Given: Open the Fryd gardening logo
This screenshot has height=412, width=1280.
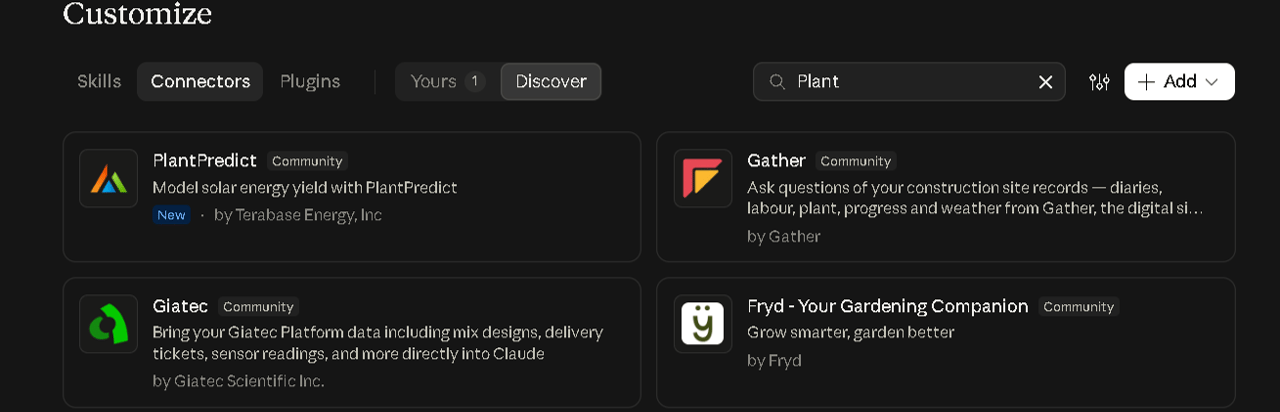Looking at the screenshot, I should (703, 324).
